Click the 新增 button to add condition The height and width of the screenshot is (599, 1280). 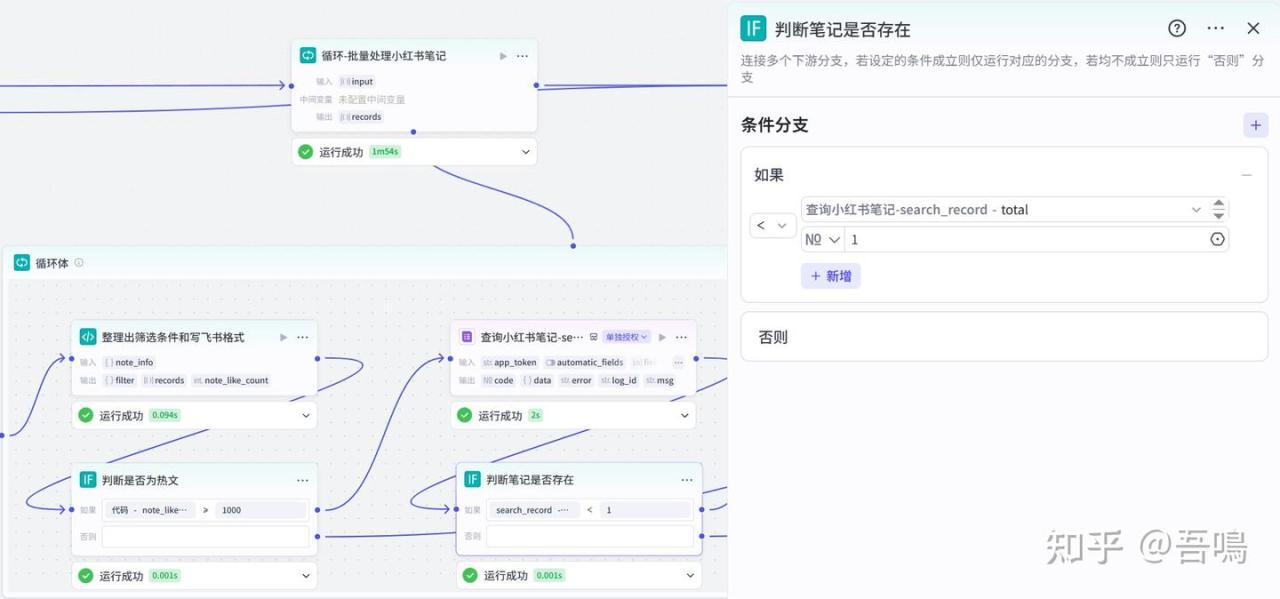point(830,276)
